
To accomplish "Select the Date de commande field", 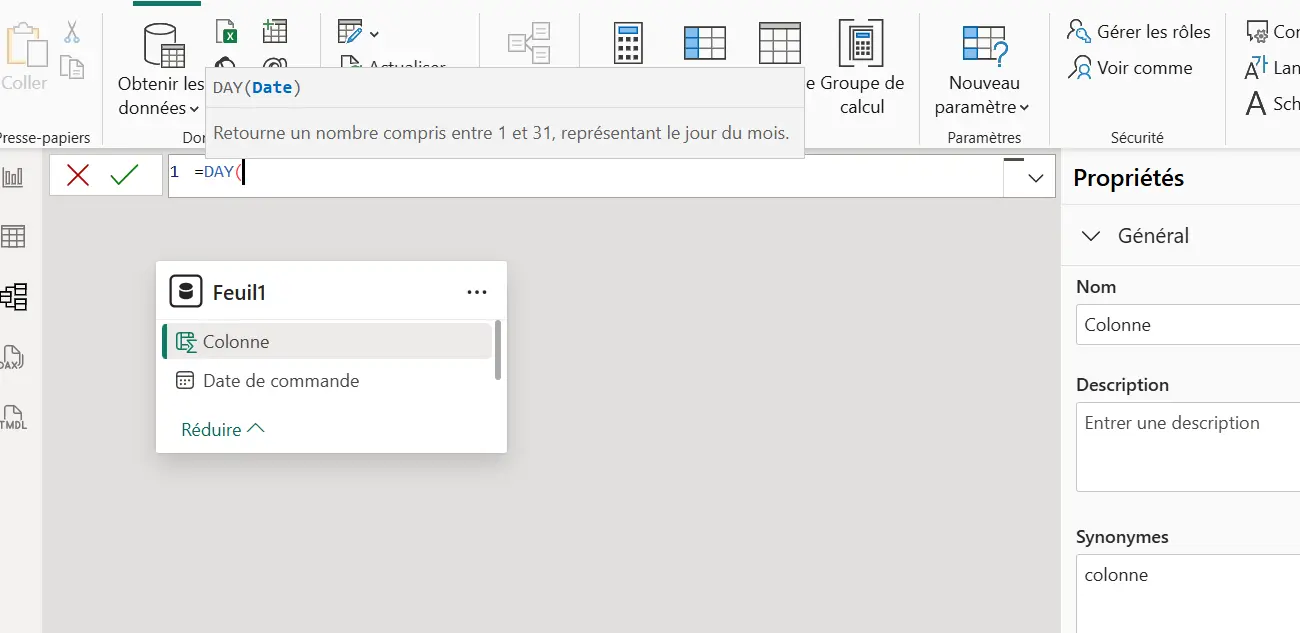I will click(x=327, y=380).
